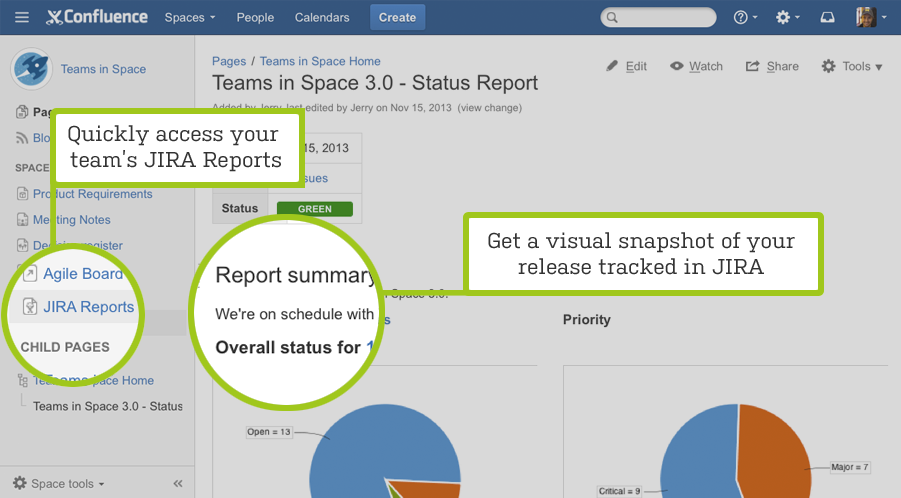Click the orange slice of Priority pie
901x498 pixels.
click(773, 454)
